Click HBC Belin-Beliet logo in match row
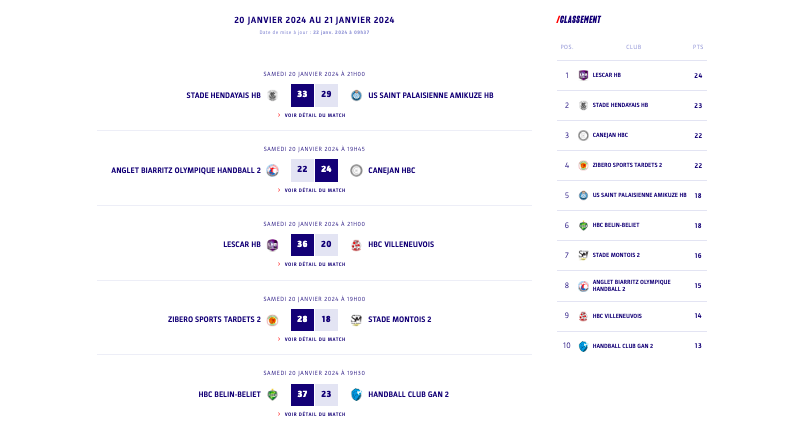 272,394
